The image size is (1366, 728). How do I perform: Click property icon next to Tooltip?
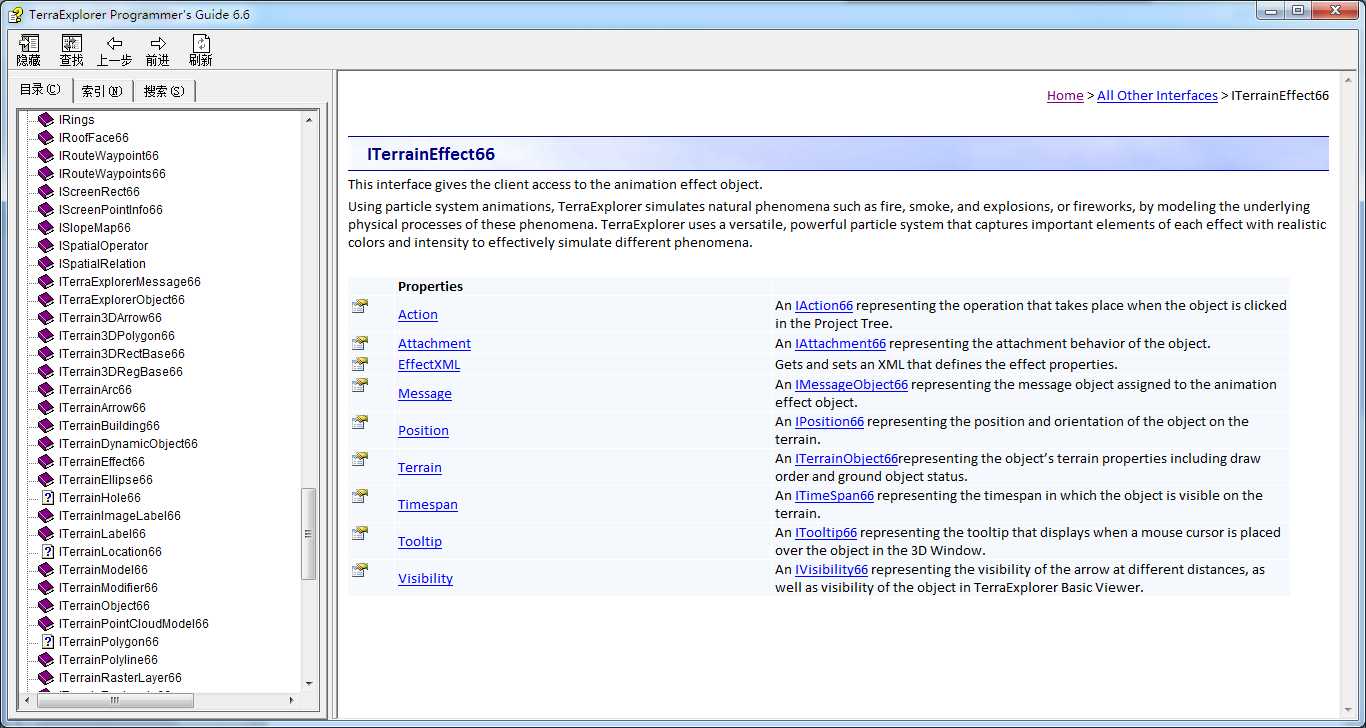[360, 533]
